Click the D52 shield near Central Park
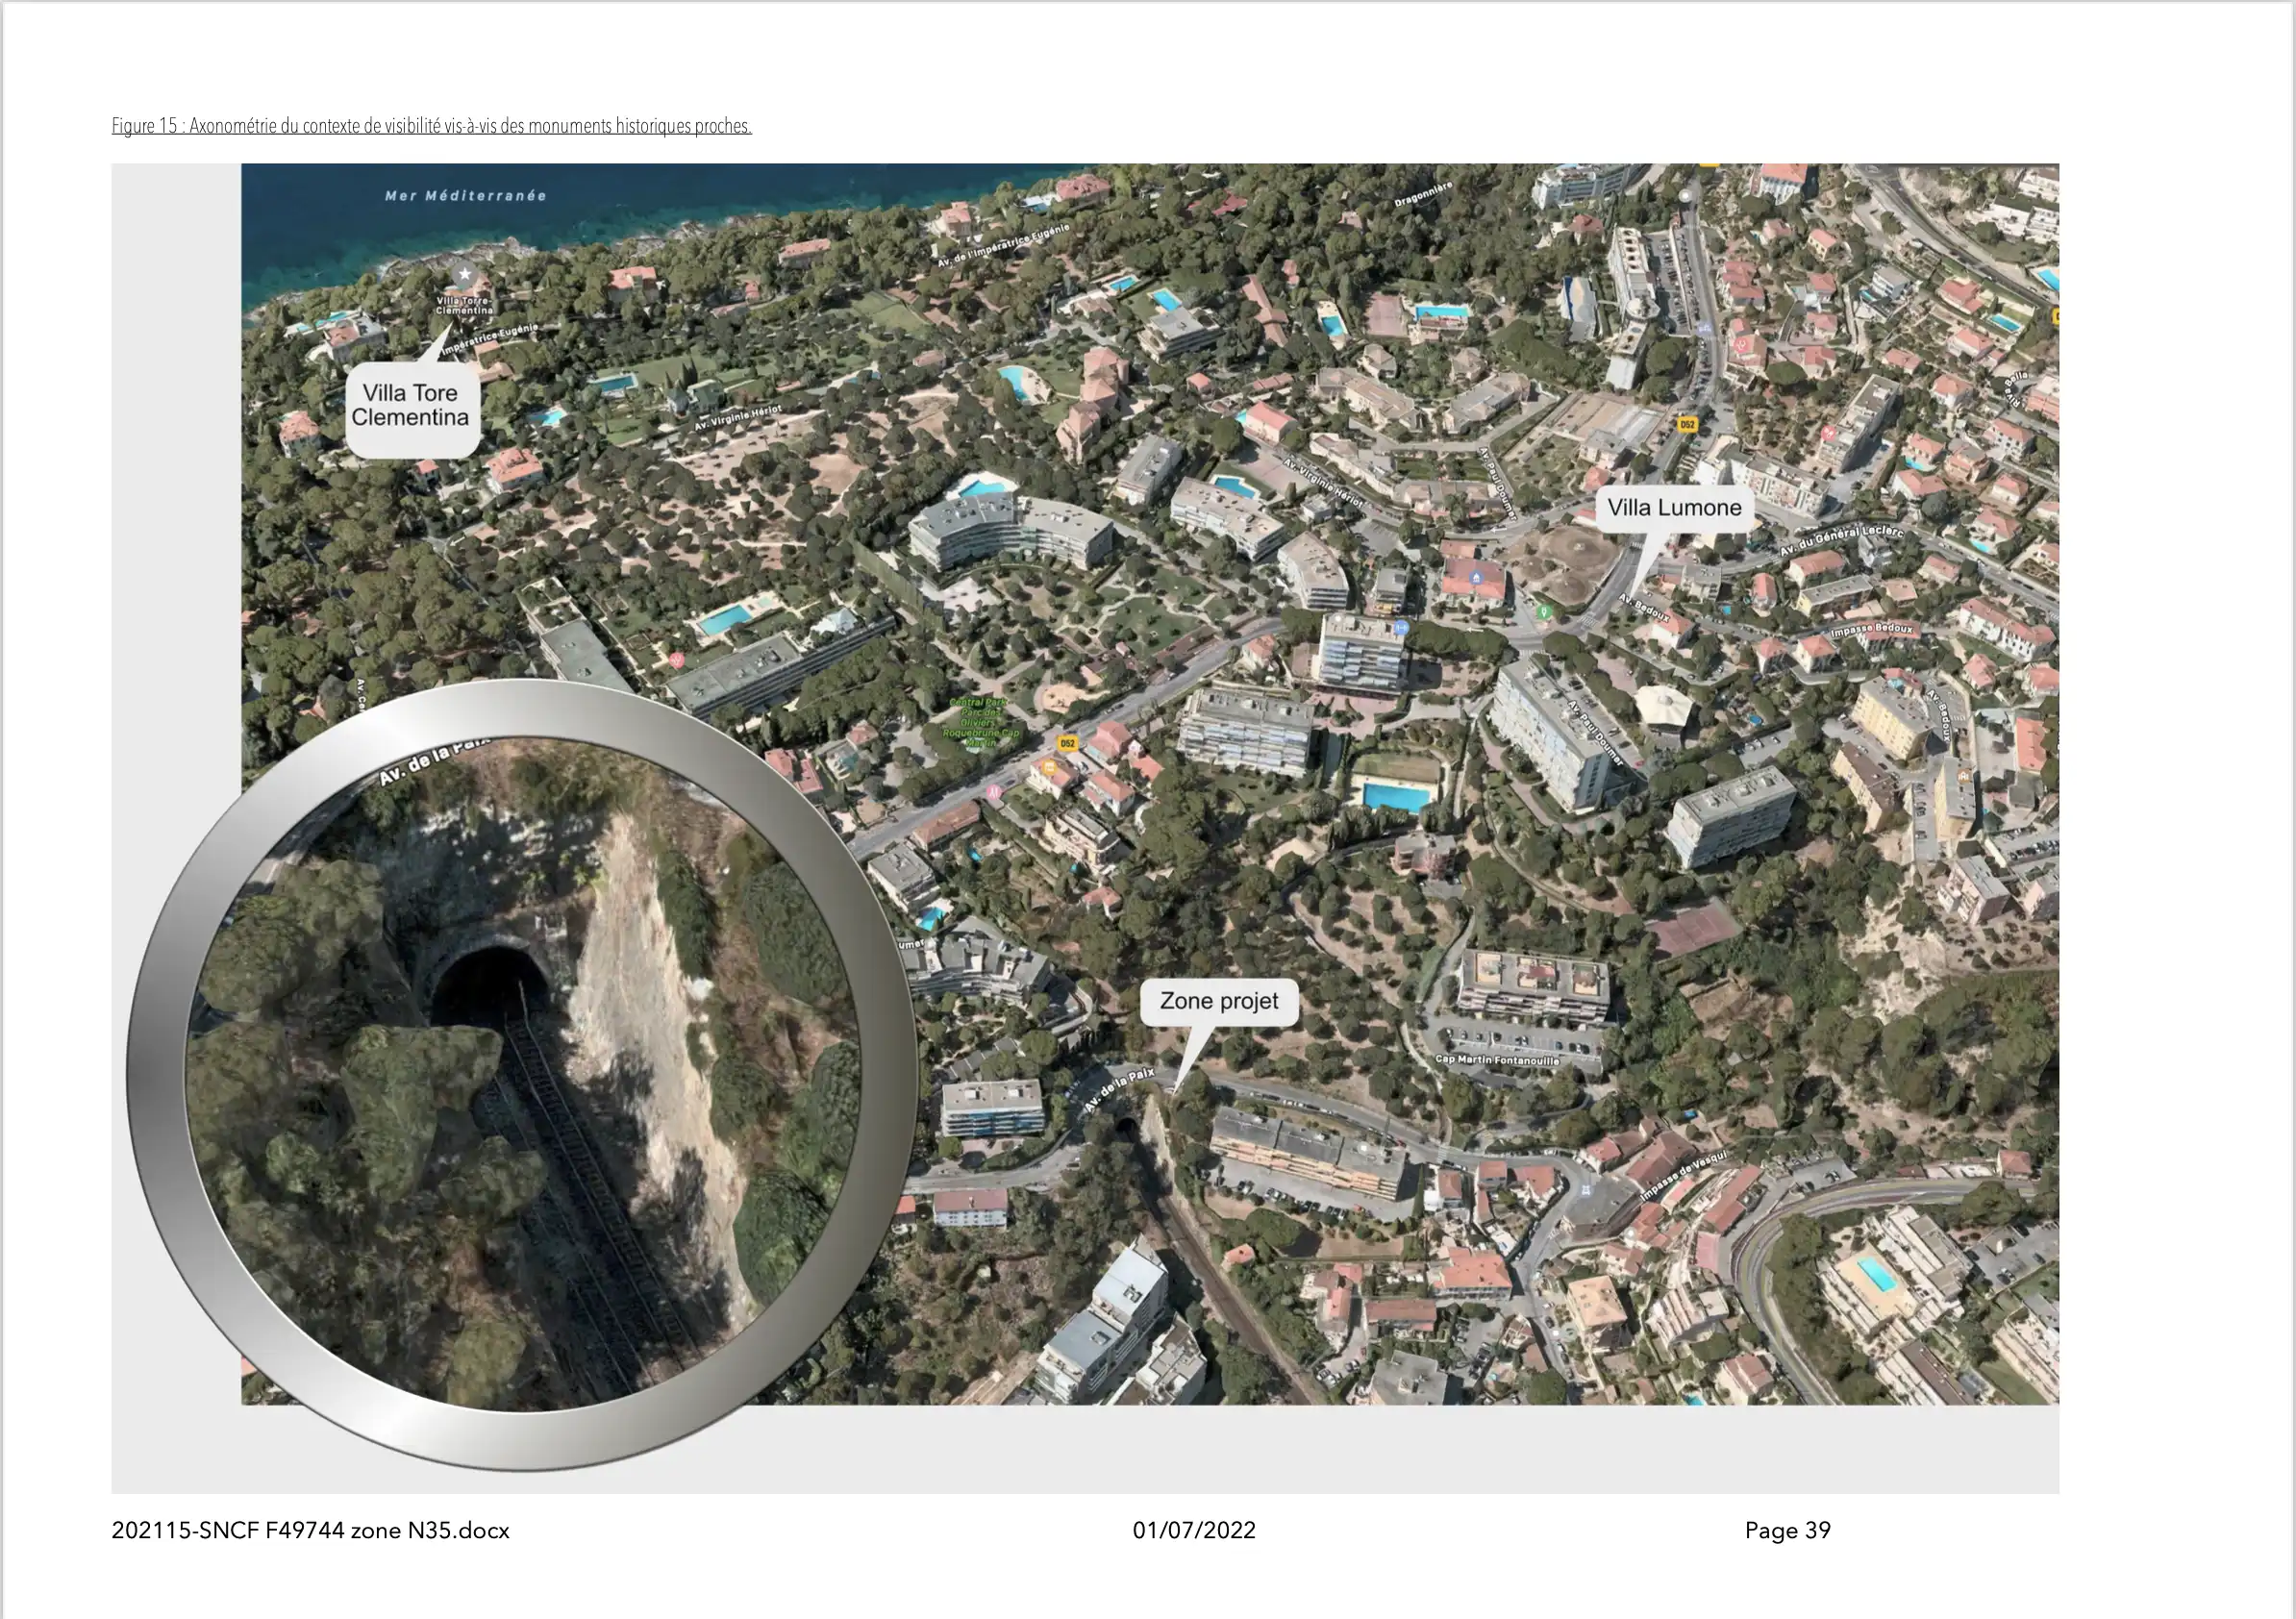Image resolution: width=2296 pixels, height=1619 pixels. click(1068, 744)
